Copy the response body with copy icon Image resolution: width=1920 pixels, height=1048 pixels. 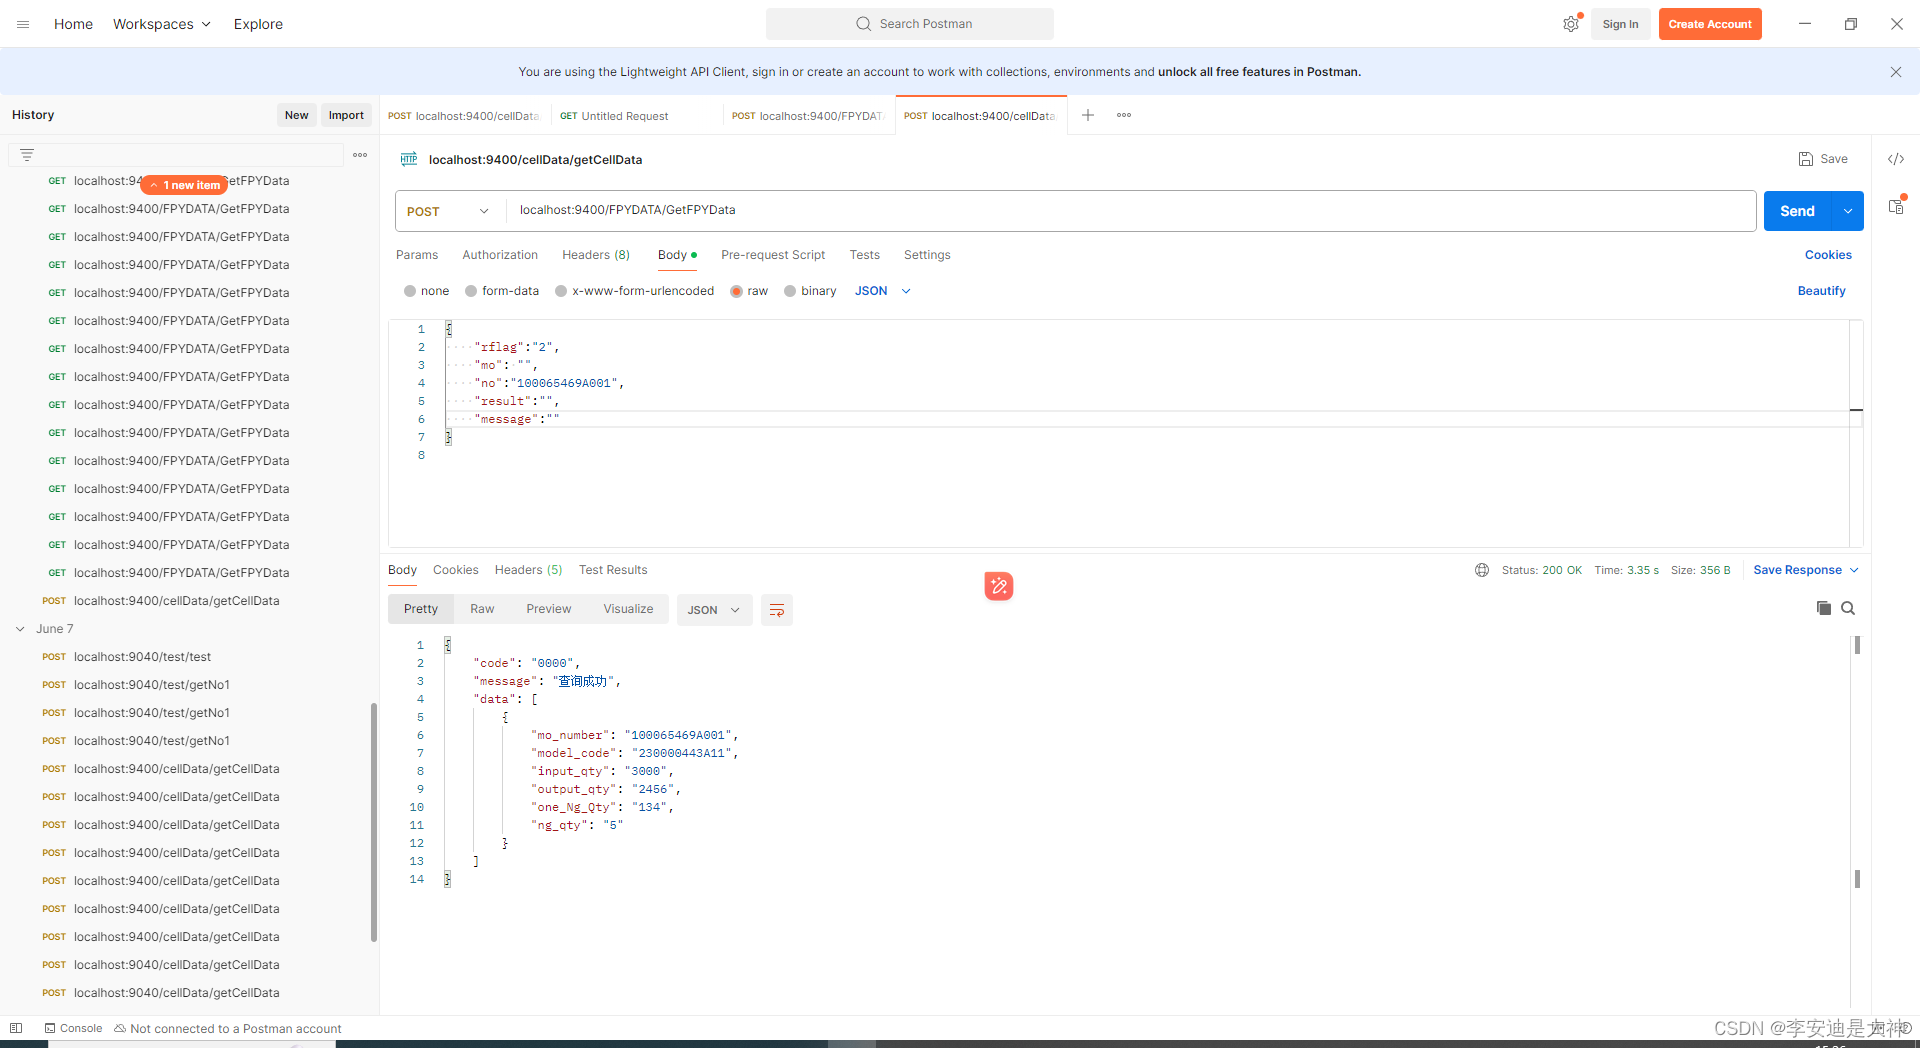point(1824,608)
